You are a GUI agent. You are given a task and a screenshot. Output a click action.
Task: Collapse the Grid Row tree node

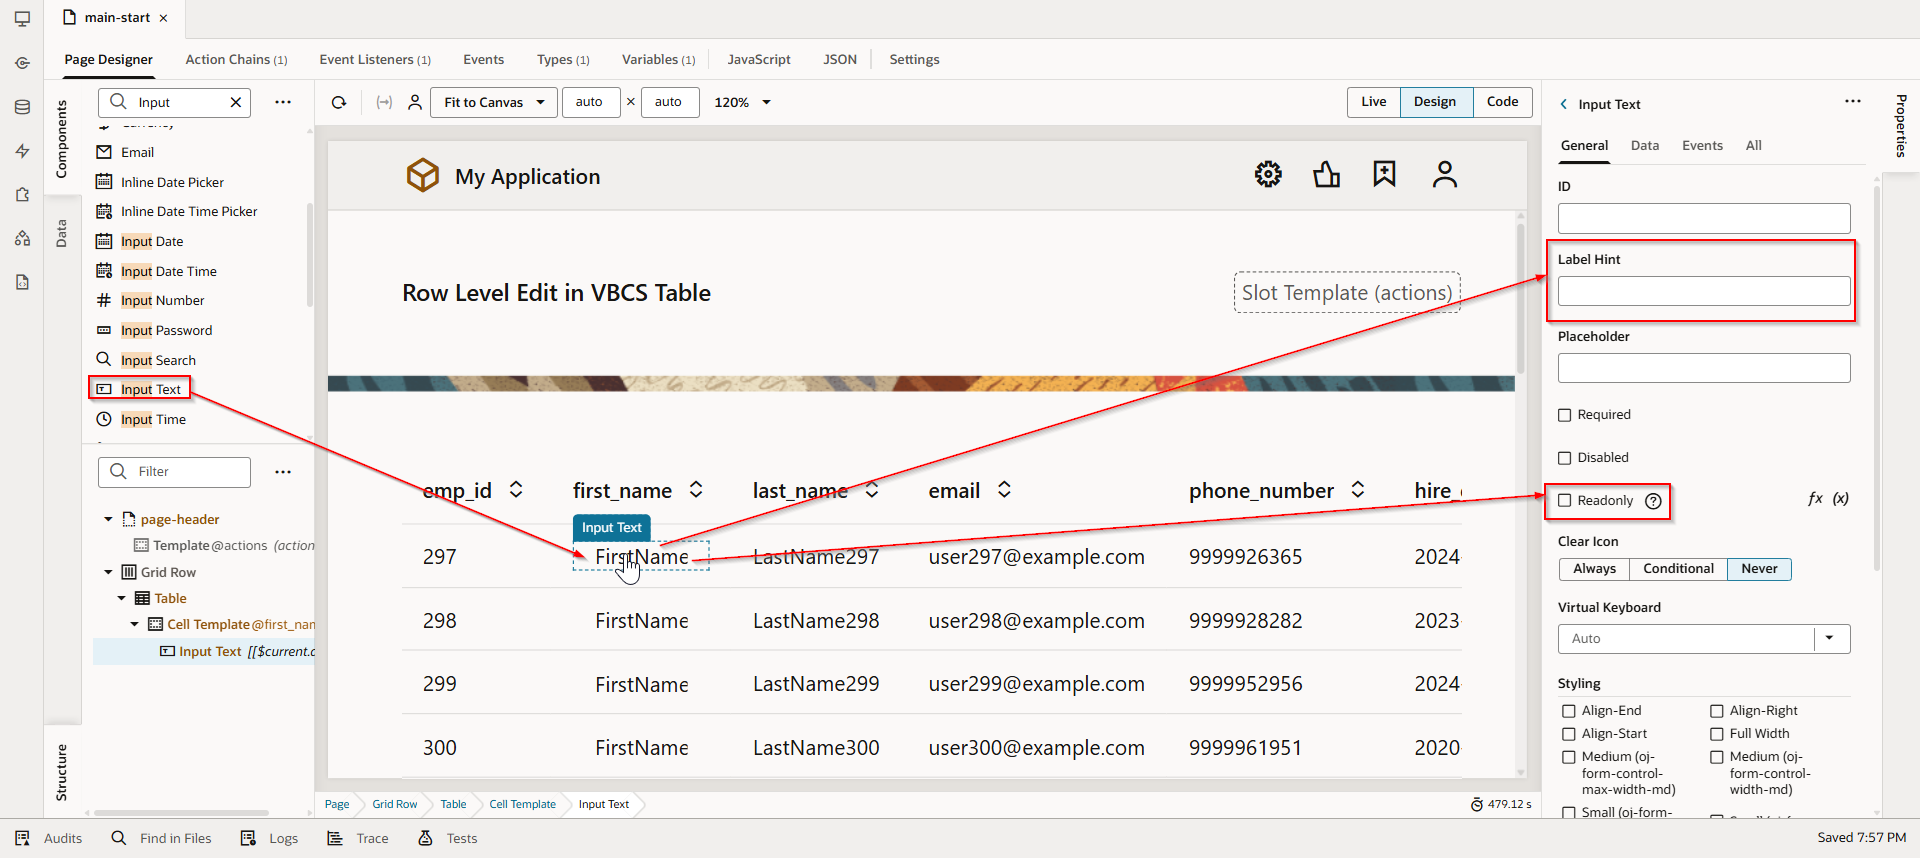point(109,573)
